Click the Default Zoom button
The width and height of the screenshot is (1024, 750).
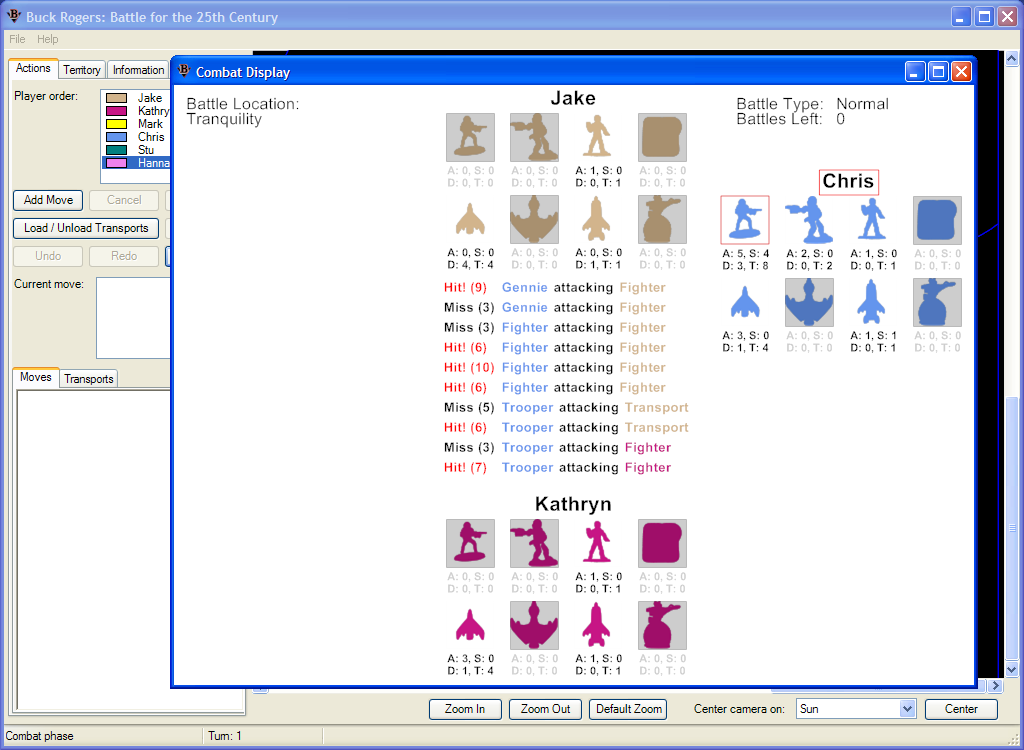click(629, 709)
